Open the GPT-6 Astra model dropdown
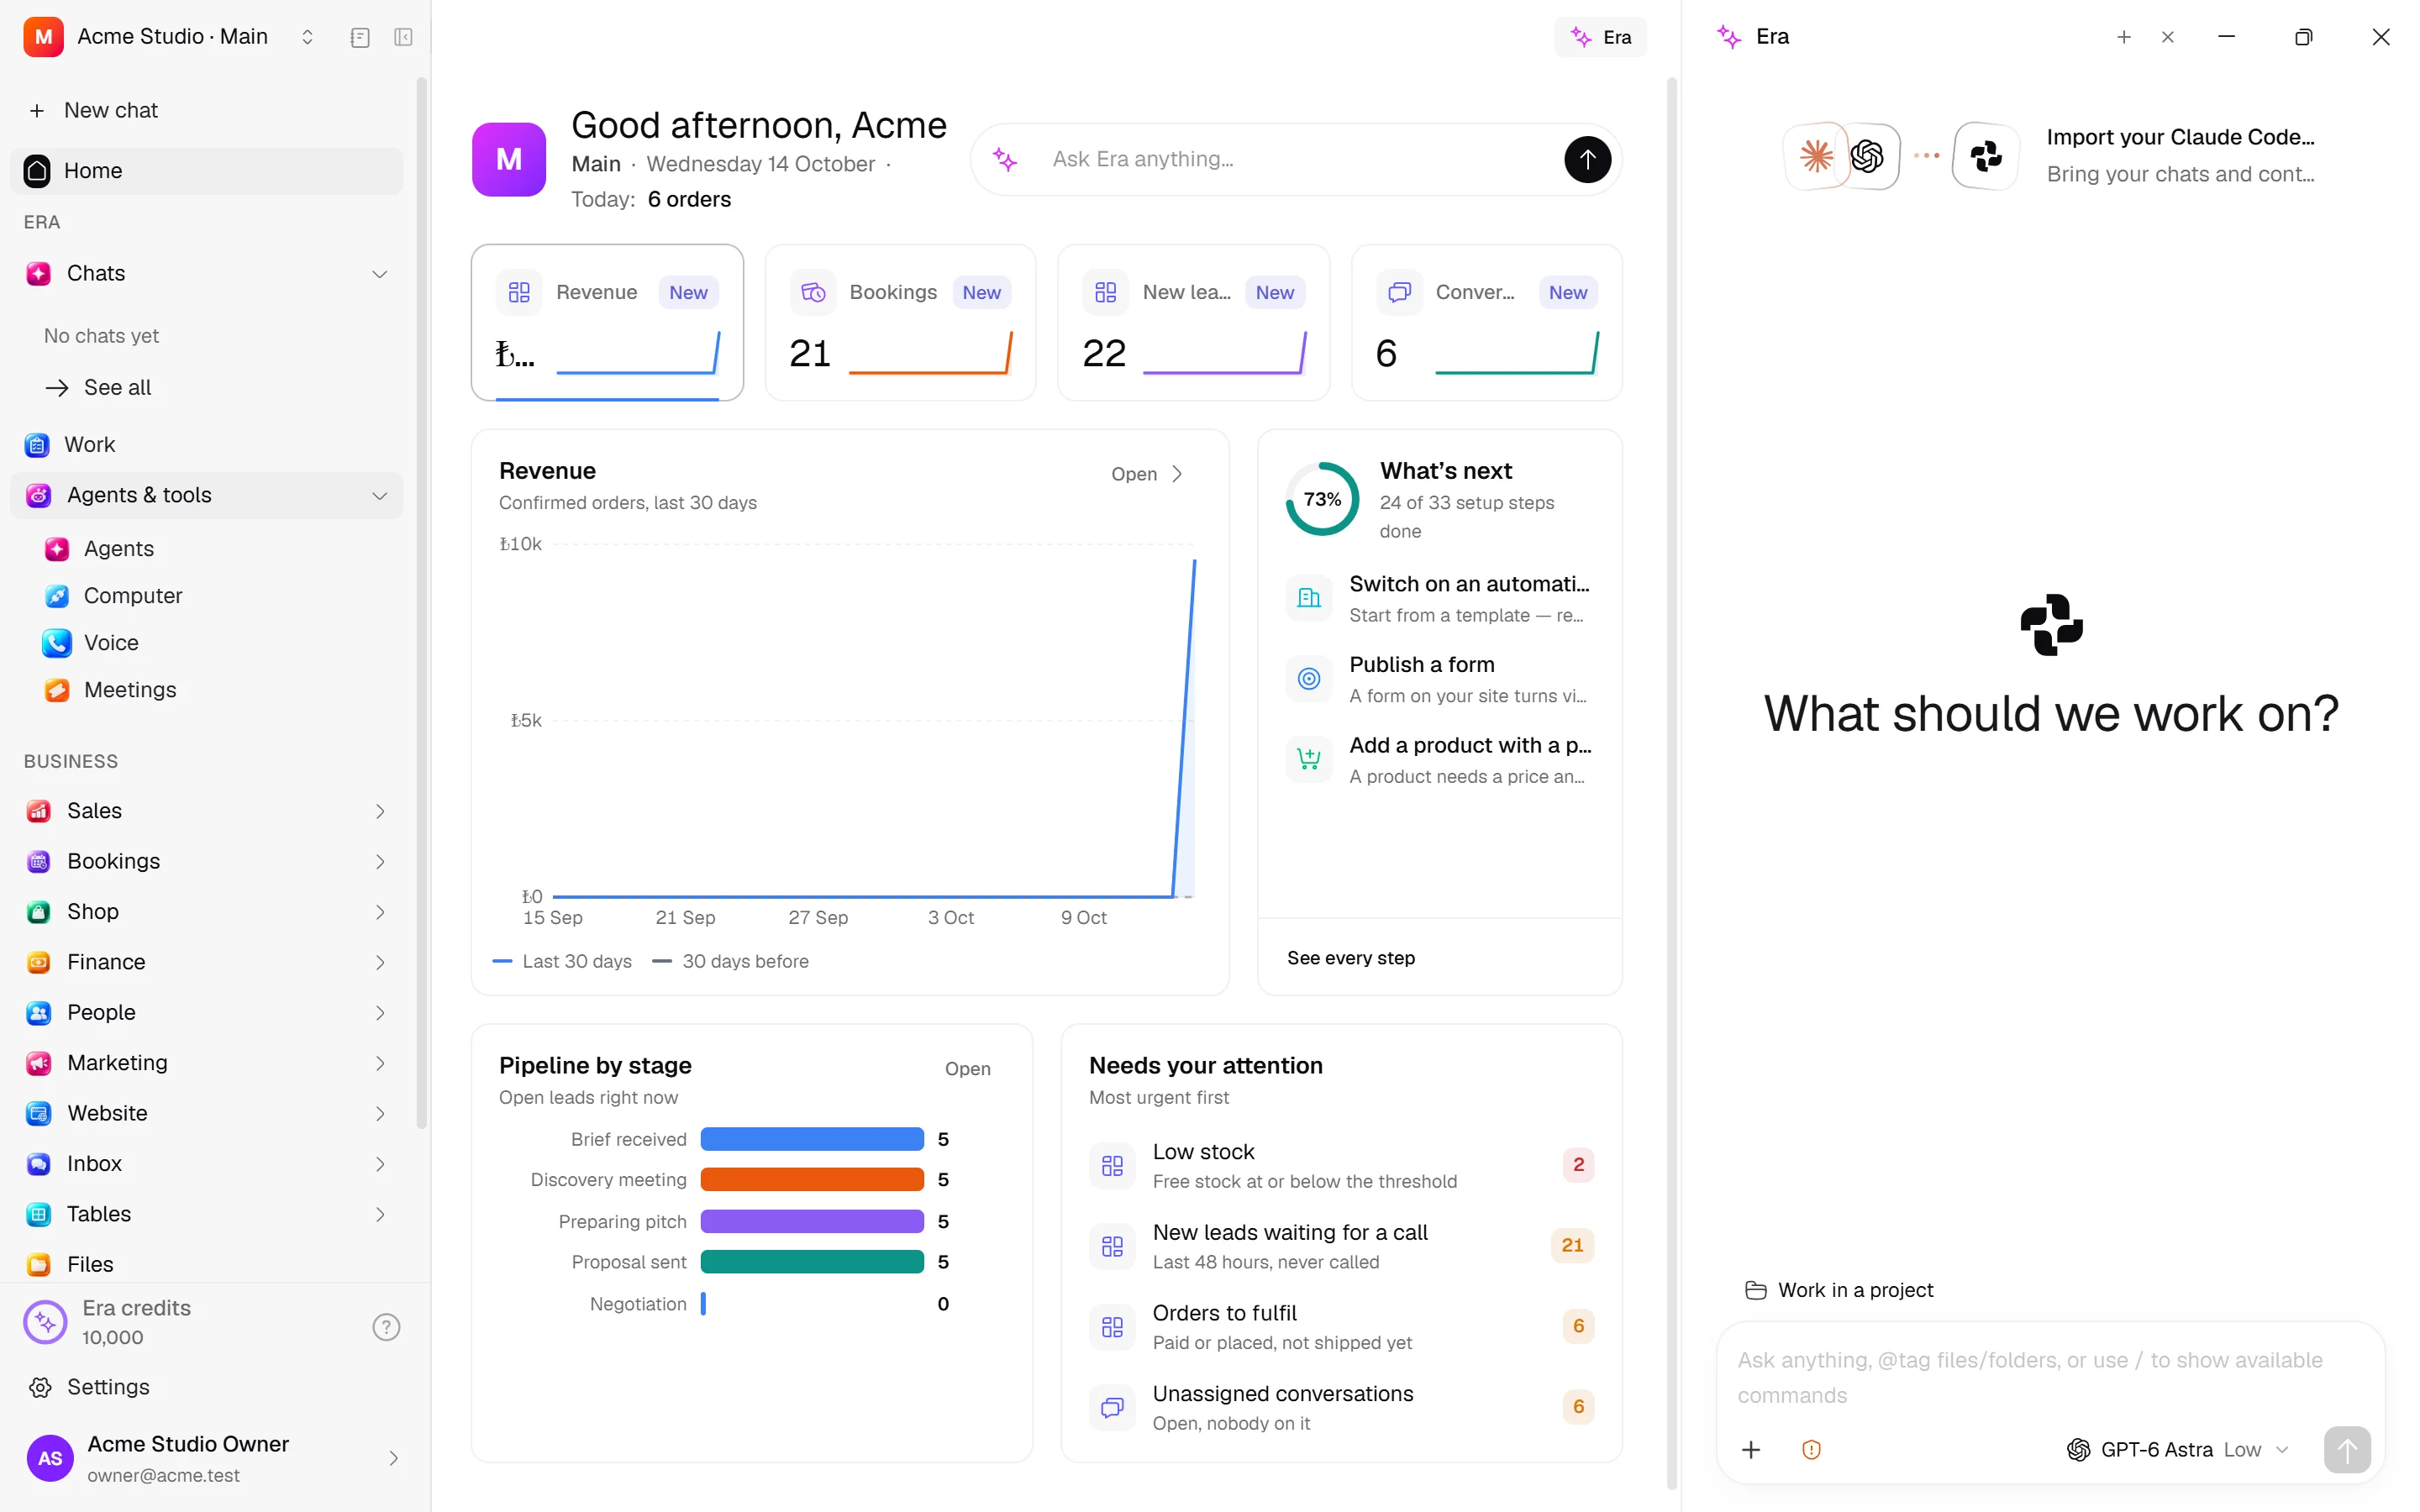Viewport: 2420px width, 1512px height. (2177, 1449)
